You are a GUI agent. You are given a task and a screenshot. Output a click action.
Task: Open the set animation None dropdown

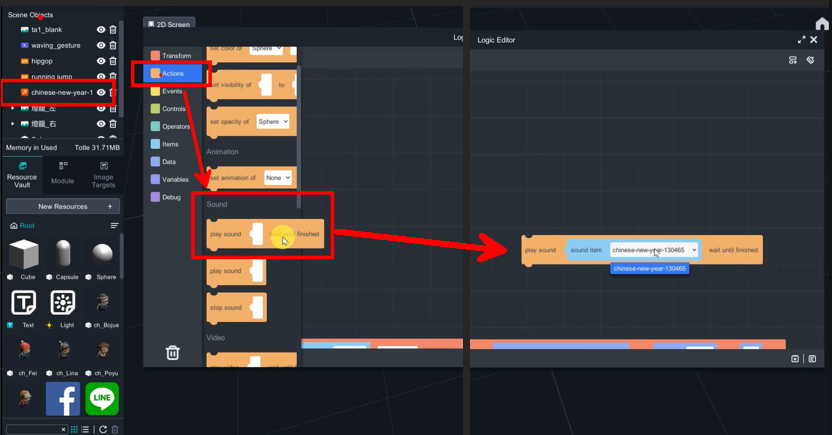click(277, 178)
